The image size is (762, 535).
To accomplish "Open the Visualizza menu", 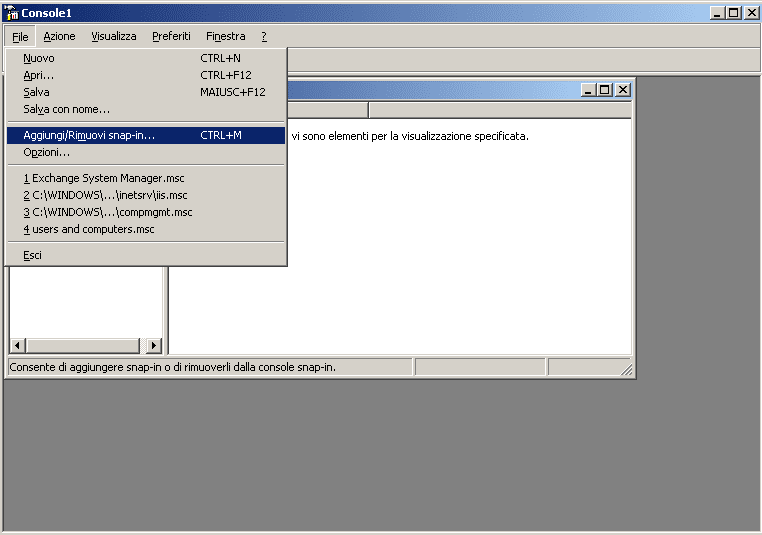I will (x=114, y=36).
